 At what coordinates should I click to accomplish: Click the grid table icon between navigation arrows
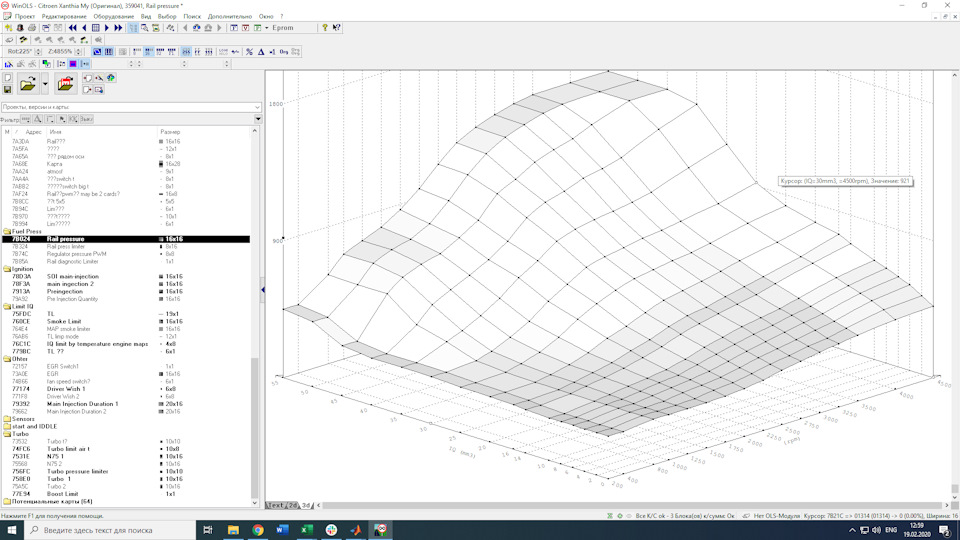tap(96, 28)
